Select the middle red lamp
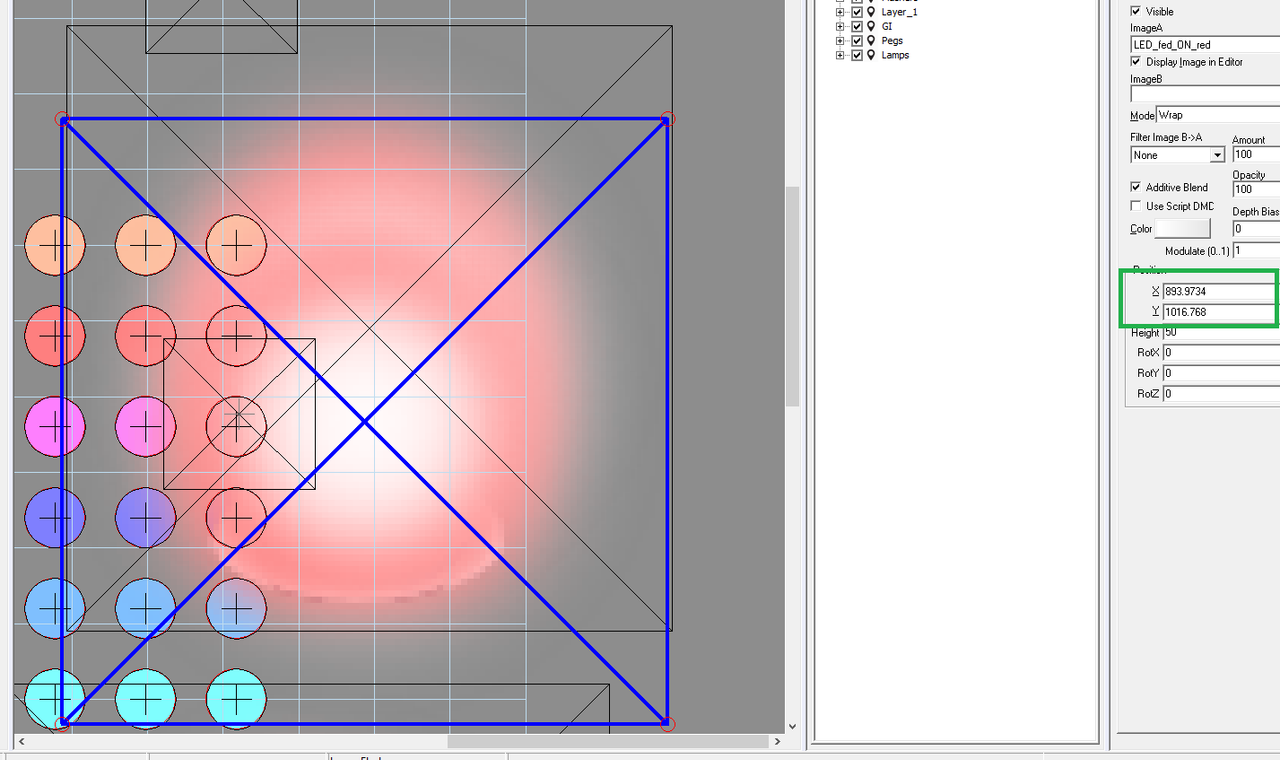The height and width of the screenshot is (760, 1280). click(146, 336)
